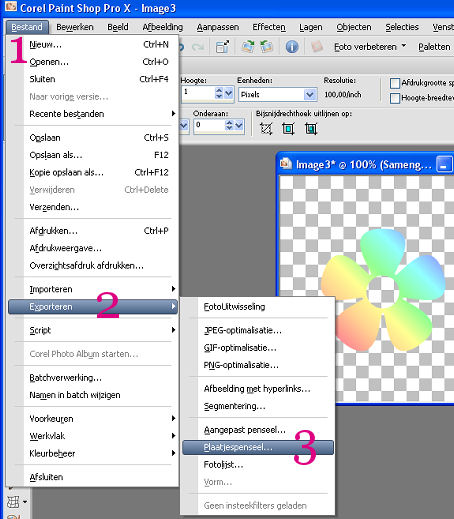Click the greyed-out photo fix icon
454x519 pixels.
click(317, 46)
